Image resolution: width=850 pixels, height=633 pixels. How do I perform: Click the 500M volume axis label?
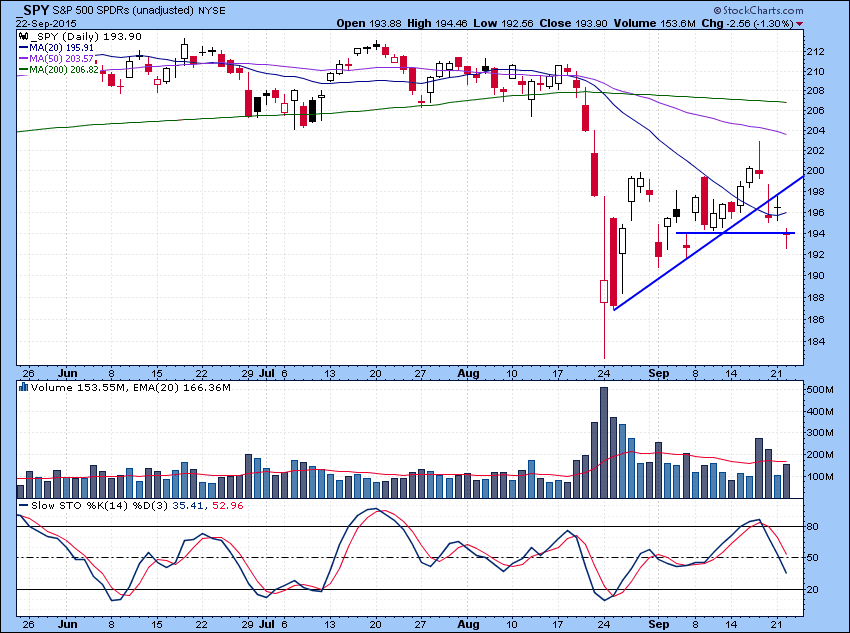[821, 390]
